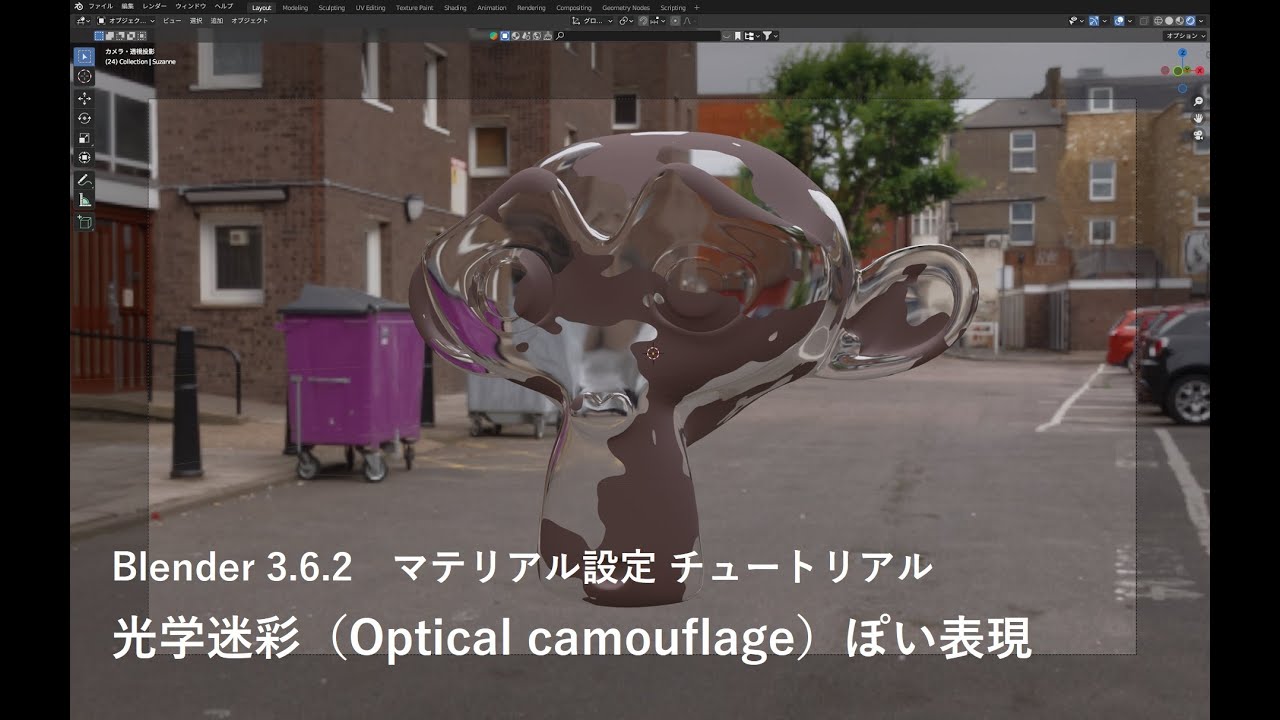Choose the Move tool
The image size is (1280, 720).
(84, 98)
